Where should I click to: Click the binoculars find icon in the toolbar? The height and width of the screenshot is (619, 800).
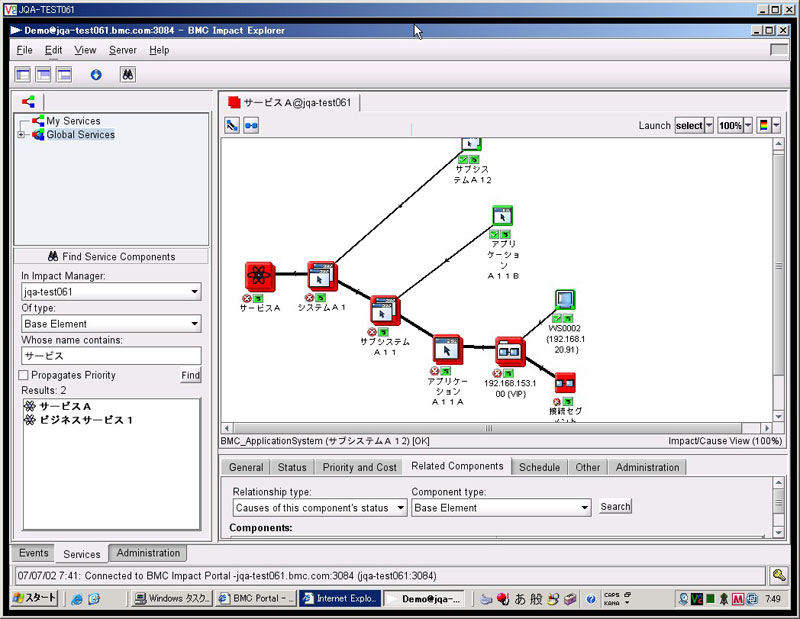pos(128,75)
